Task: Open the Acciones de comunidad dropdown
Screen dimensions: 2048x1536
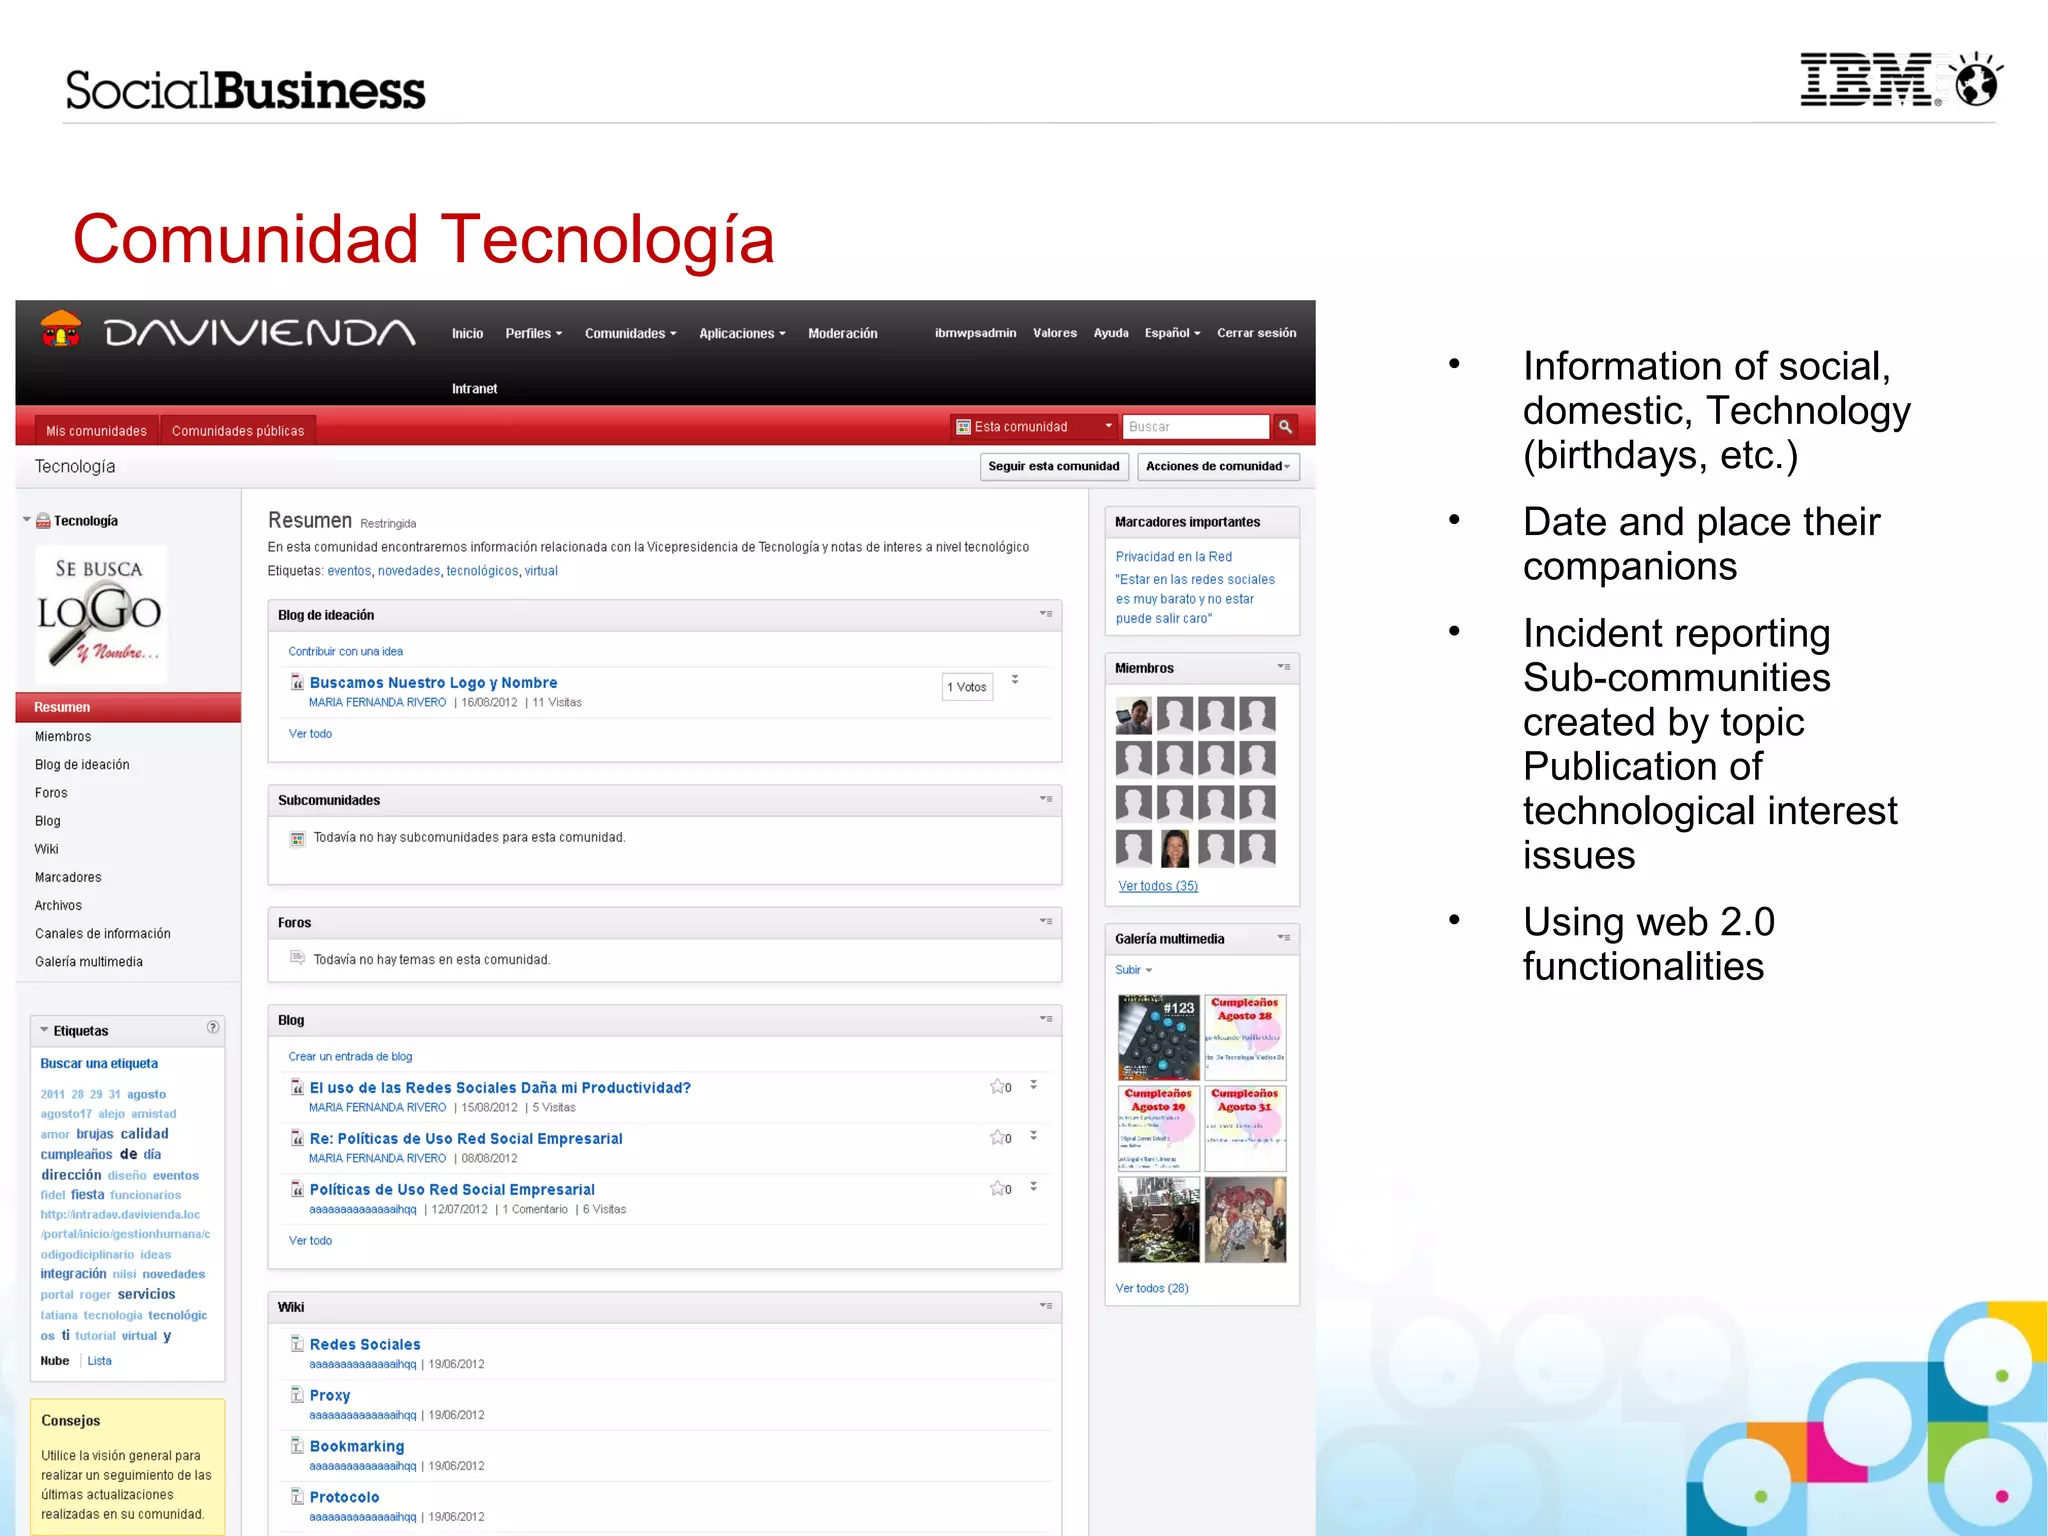Action: point(1218,467)
